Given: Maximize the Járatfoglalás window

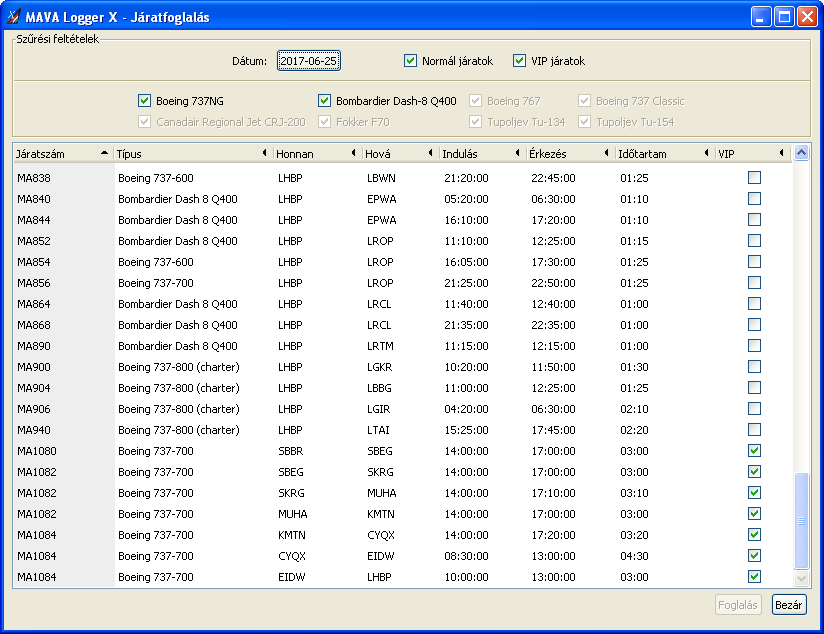Looking at the screenshot, I should point(784,17).
